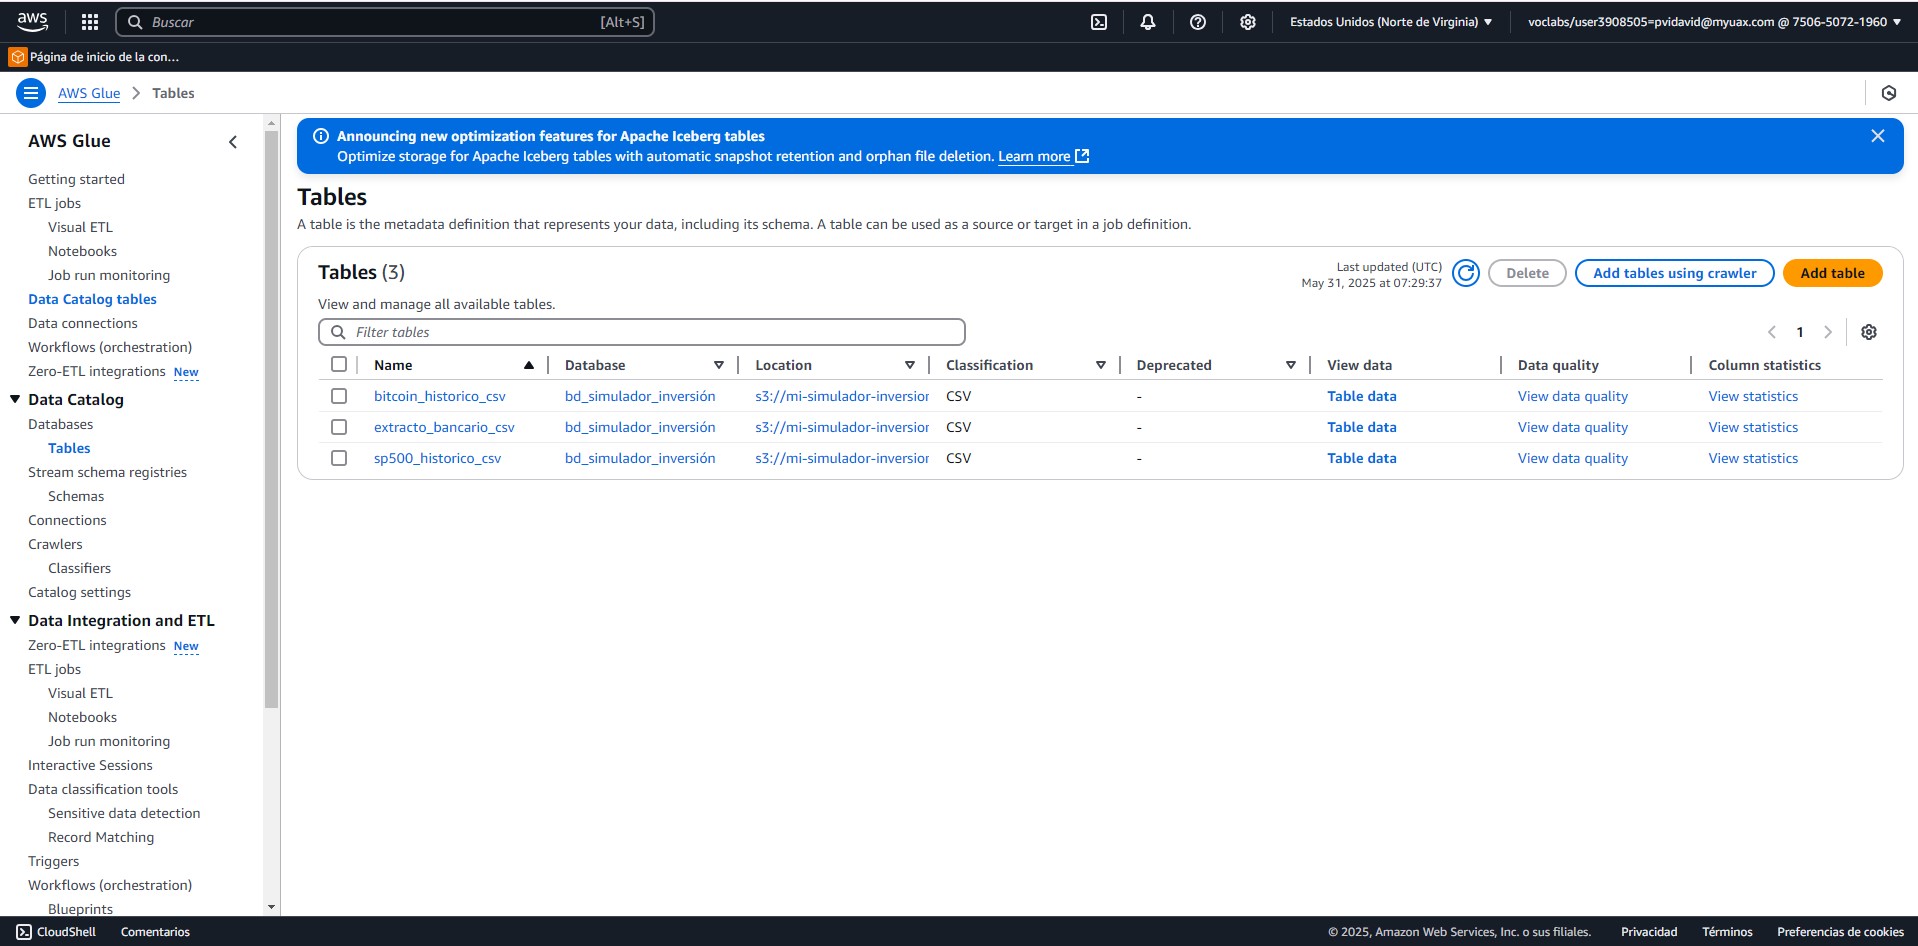Refresh the tables list
The width and height of the screenshot is (1918, 946).
point(1466,273)
